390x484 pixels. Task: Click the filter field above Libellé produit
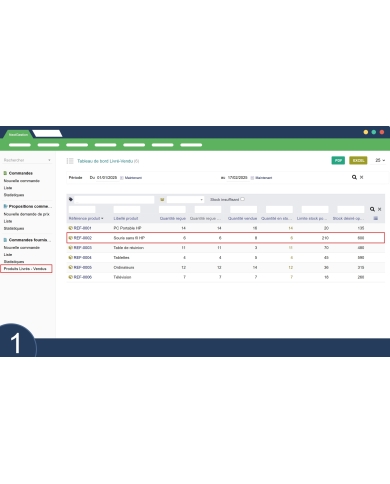pyautogui.click(x=127, y=209)
